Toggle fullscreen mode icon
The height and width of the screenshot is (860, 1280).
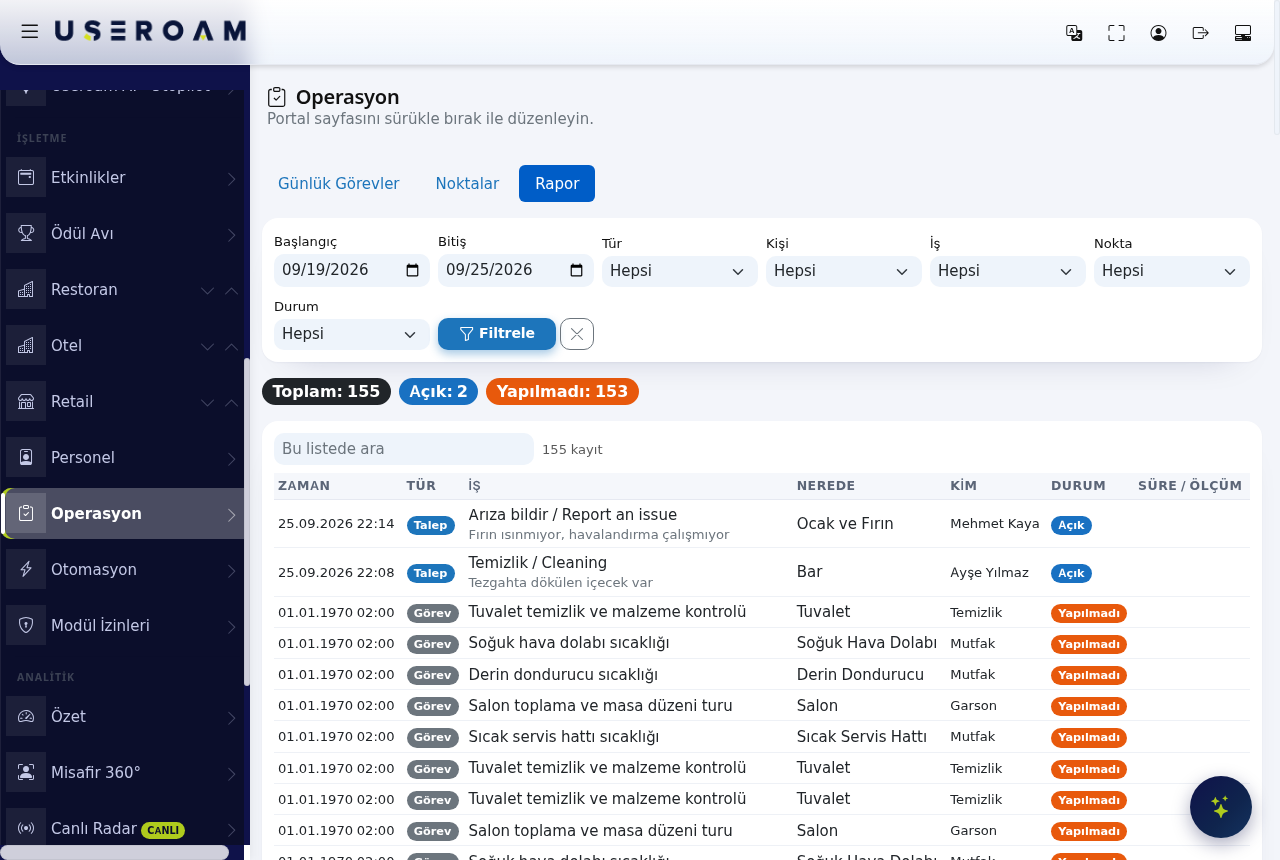[1117, 33]
